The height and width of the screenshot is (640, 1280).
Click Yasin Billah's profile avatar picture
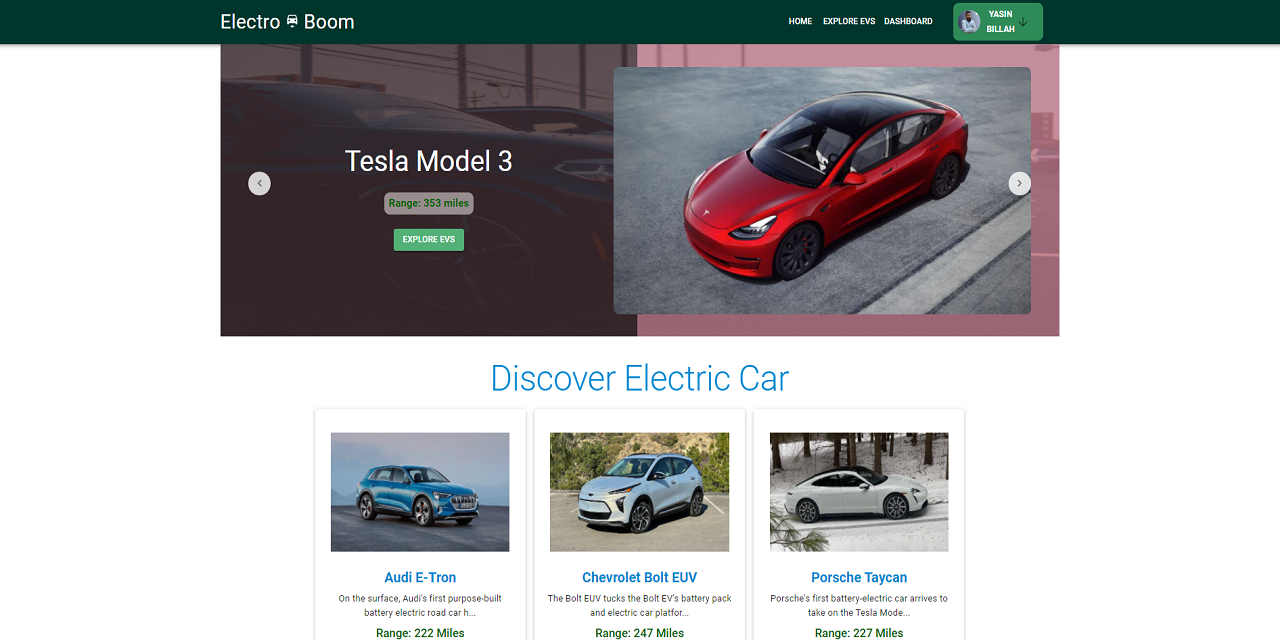(969, 21)
